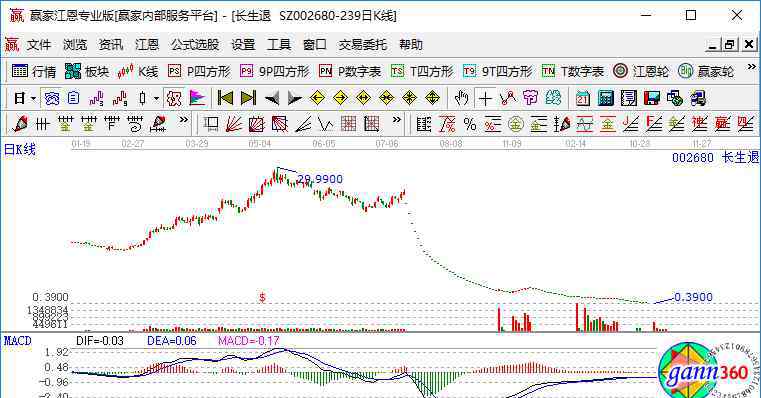Click the colorful flag icon
The width and height of the screenshot is (761, 398).
click(197, 99)
